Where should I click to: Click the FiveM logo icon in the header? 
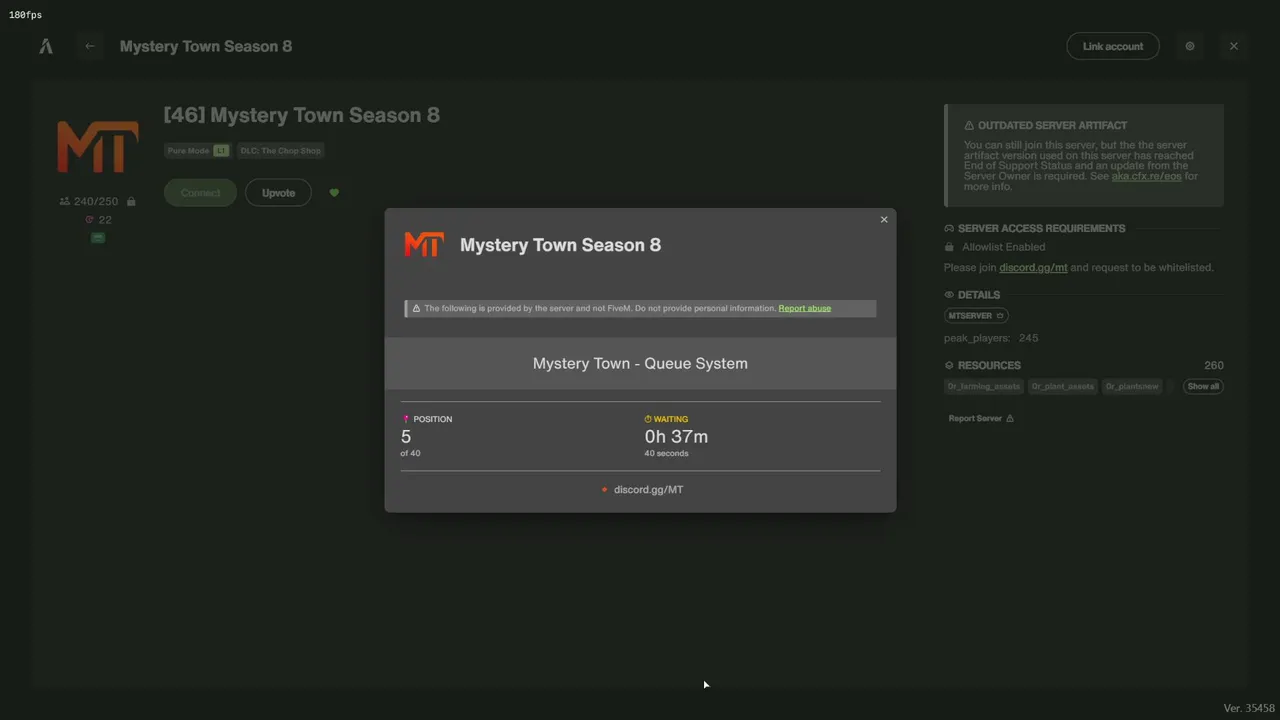(46, 46)
